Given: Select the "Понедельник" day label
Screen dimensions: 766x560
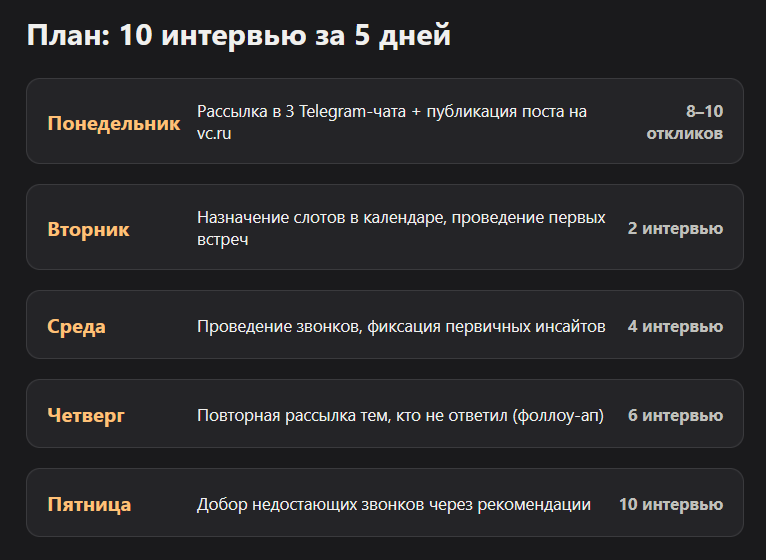Looking at the screenshot, I should coord(114,123).
